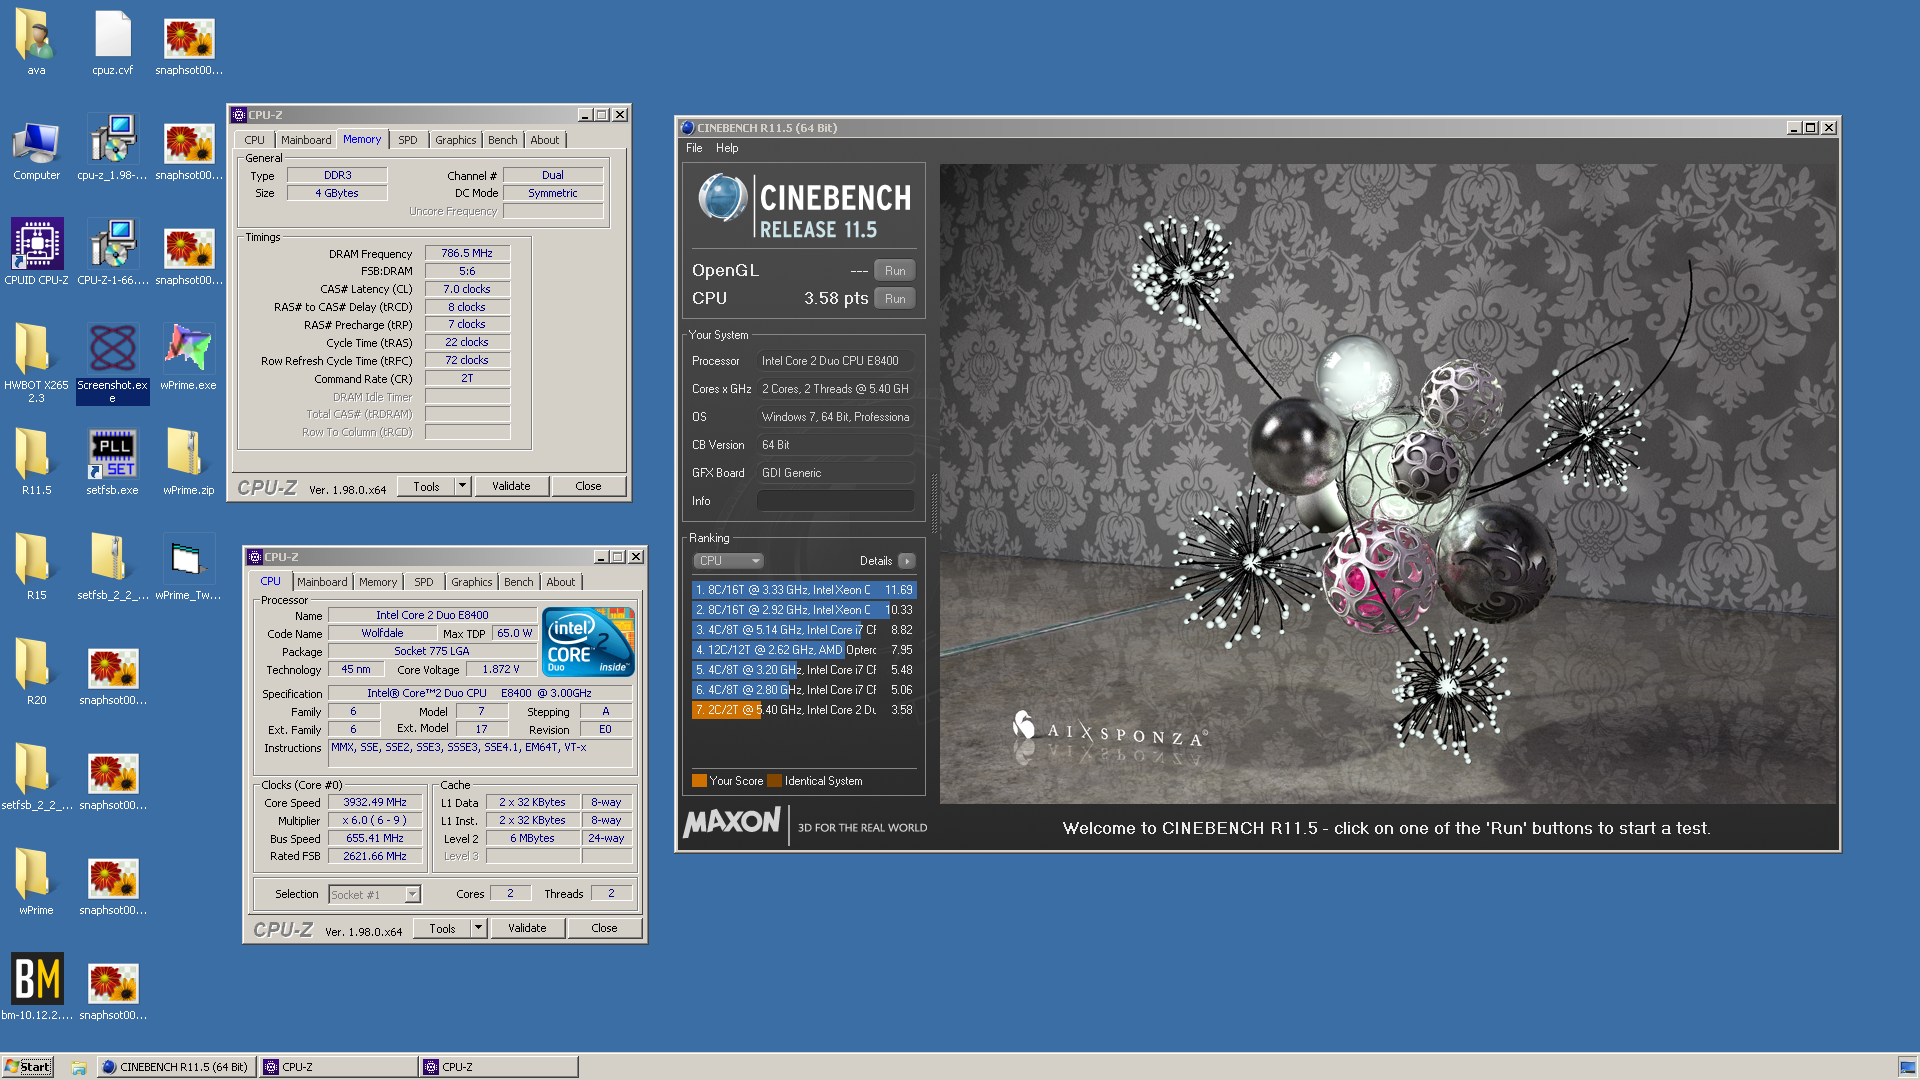The width and height of the screenshot is (1920, 1080).
Task: Launch CPUID CPU-Z desktop shortcut
Action: [36, 252]
